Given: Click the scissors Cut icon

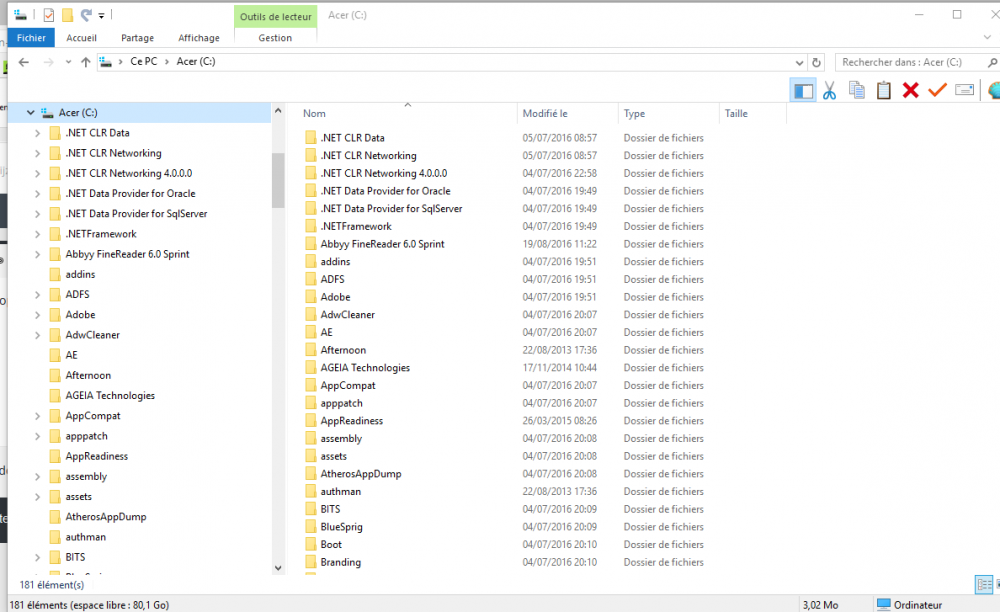Looking at the screenshot, I should (x=829, y=91).
